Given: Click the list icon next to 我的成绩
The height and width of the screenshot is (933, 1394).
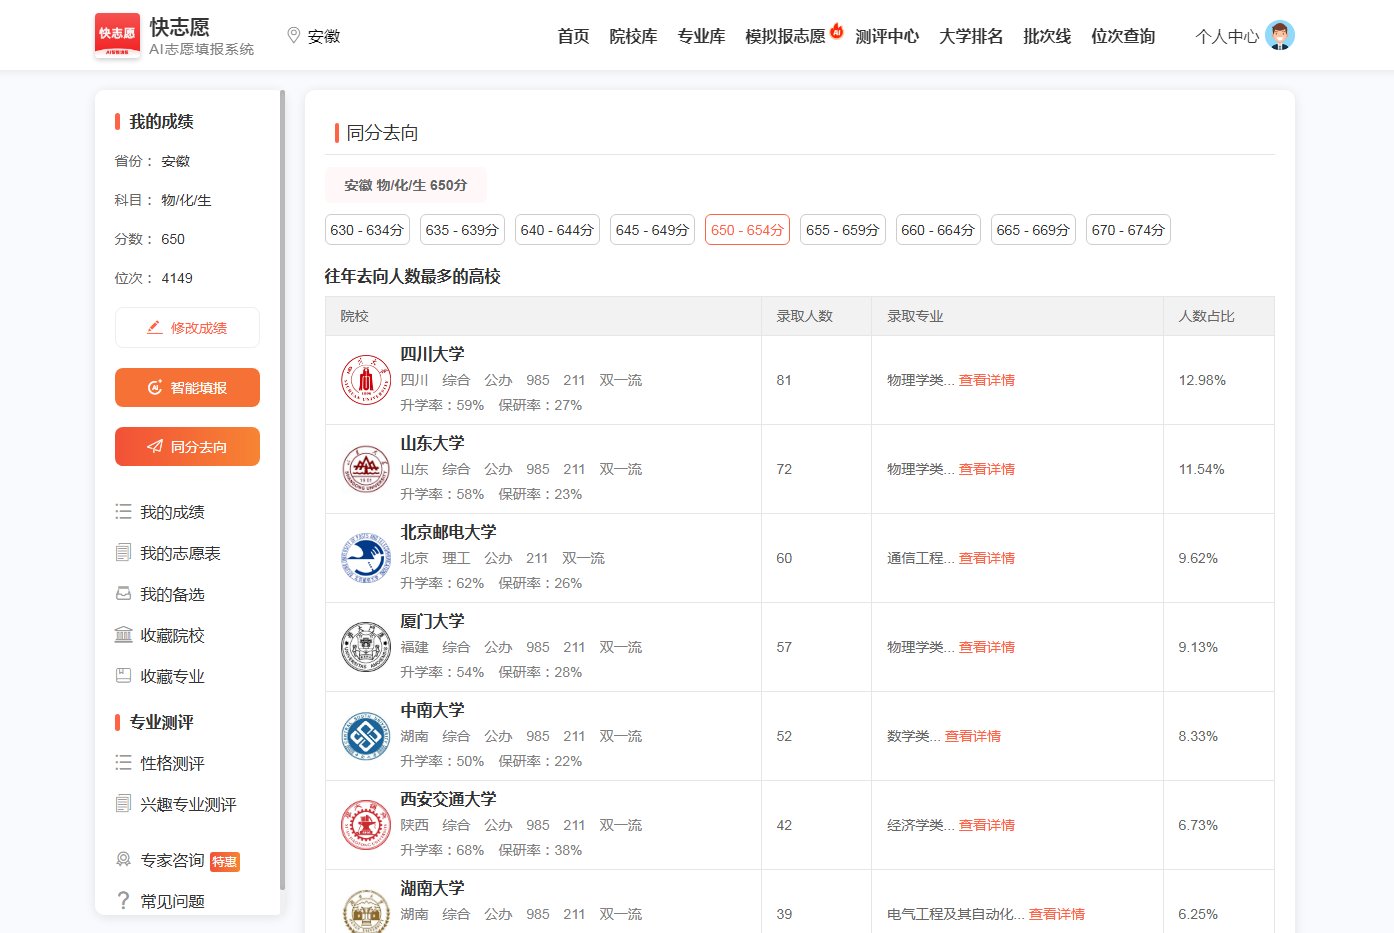Looking at the screenshot, I should [123, 511].
